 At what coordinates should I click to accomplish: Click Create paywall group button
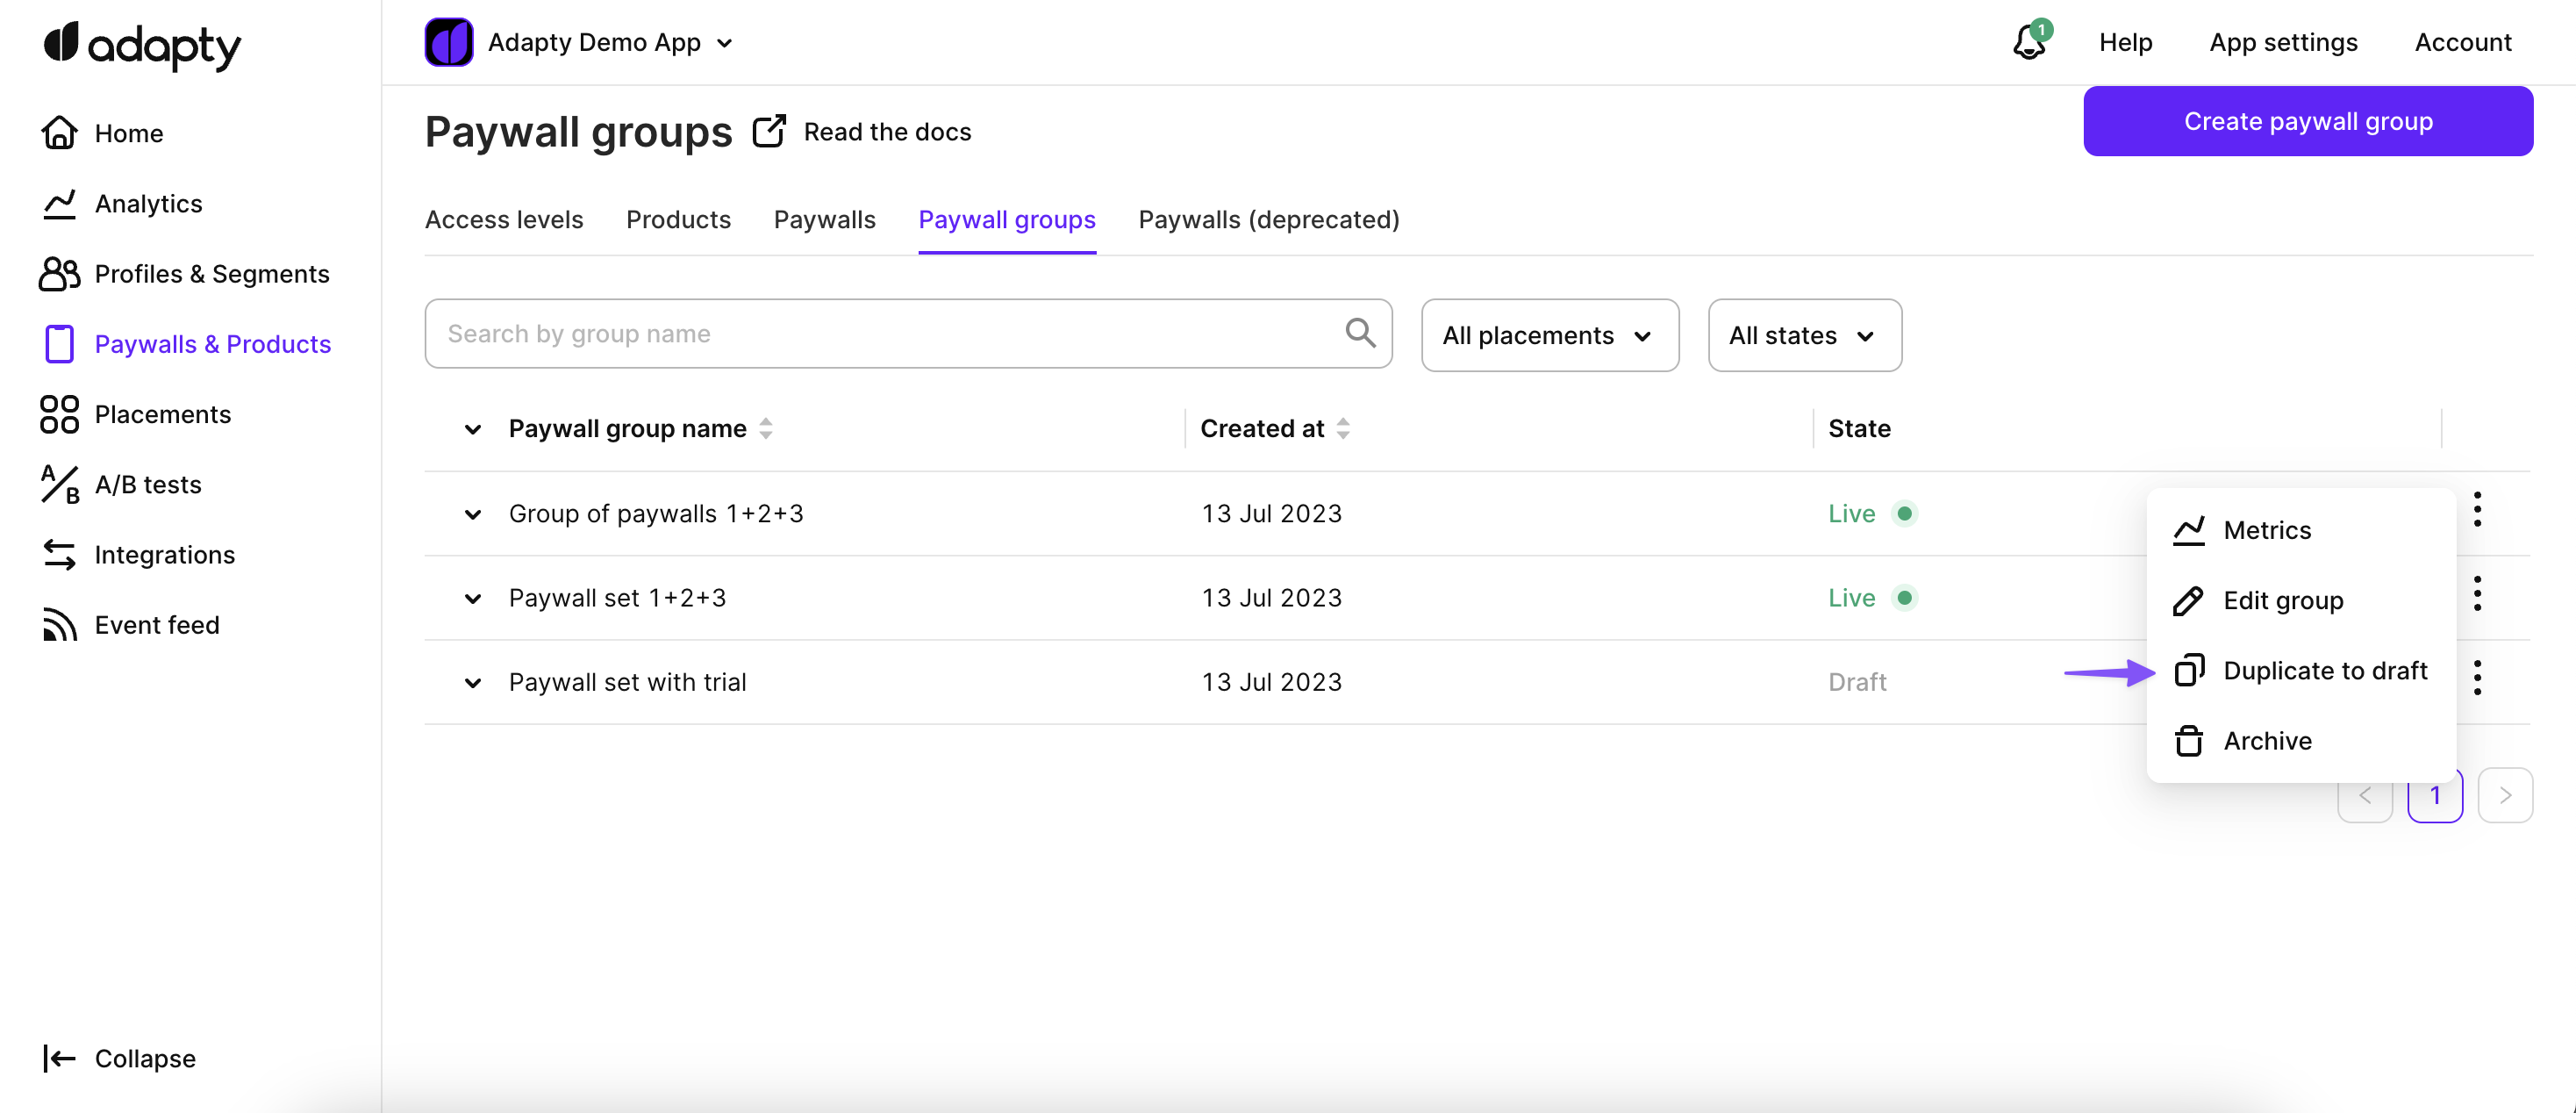pos(2307,121)
